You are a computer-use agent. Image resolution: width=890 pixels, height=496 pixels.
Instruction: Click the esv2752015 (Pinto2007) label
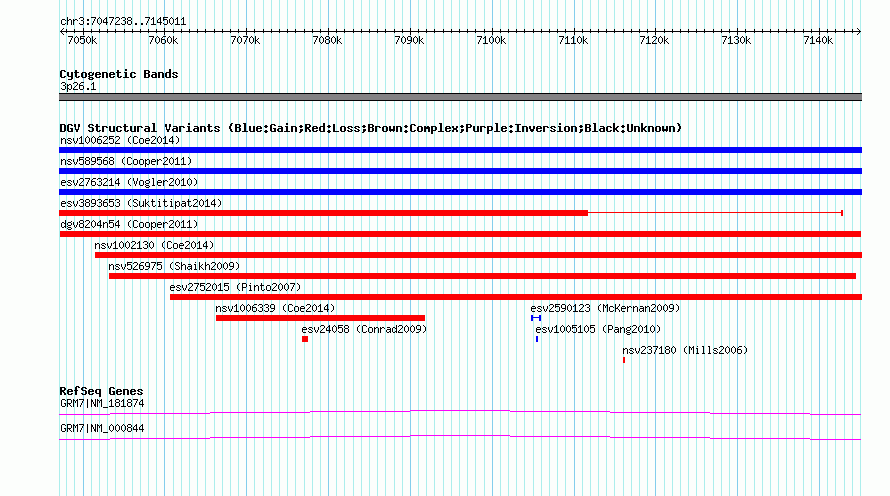pos(236,287)
